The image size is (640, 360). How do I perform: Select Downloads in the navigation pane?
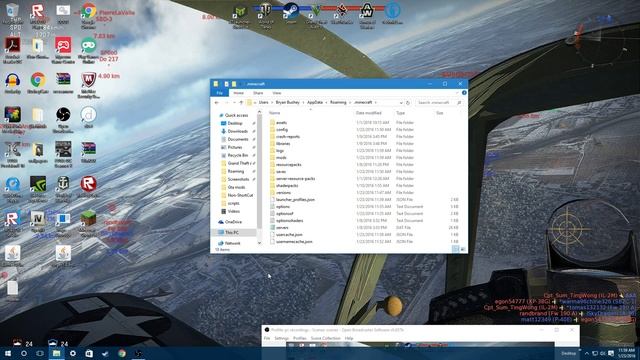click(238, 131)
